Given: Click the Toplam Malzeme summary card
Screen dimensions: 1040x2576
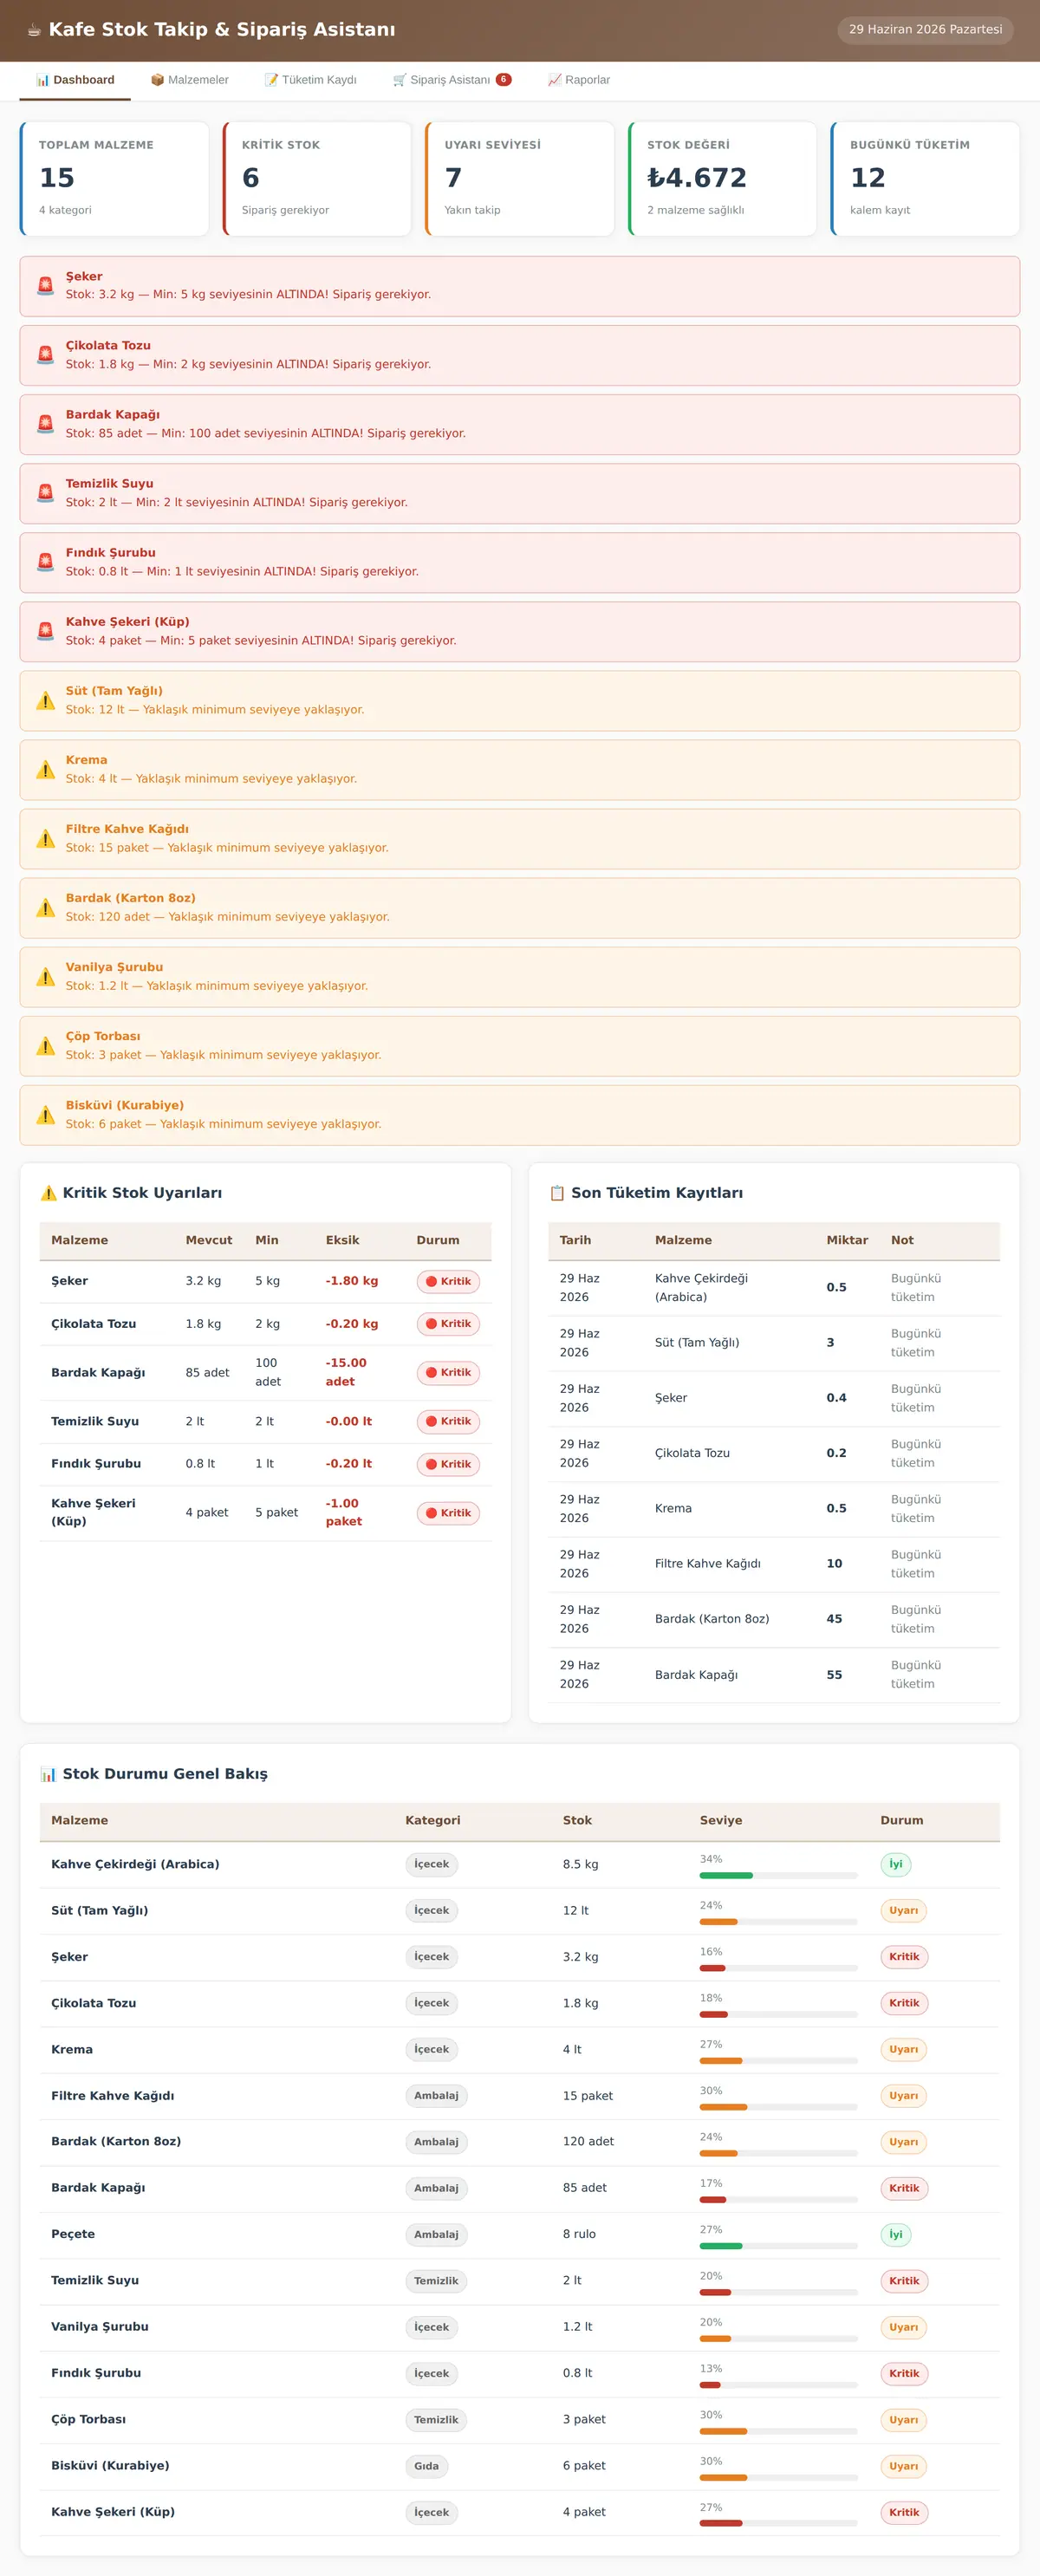Looking at the screenshot, I should (114, 179).
